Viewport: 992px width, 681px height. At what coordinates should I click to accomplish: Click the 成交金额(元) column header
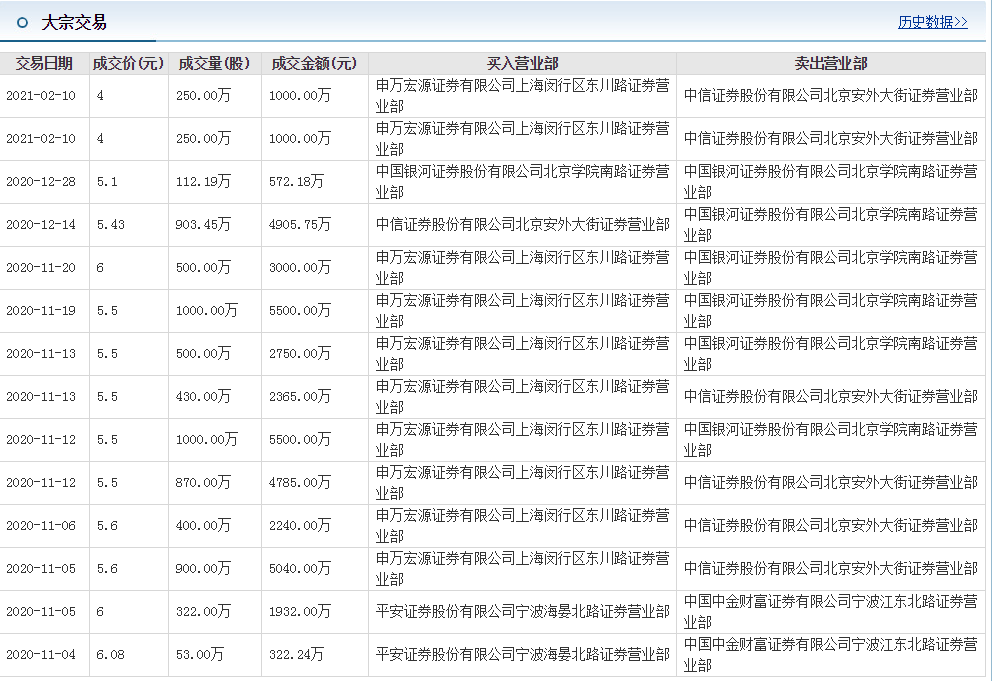[x=314, y=63]
